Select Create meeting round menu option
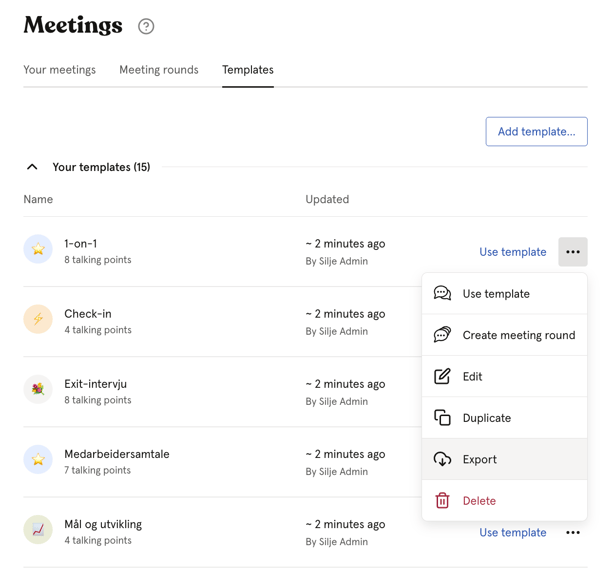The height and width of the screenshot is (570, 613). tap(518, 335)
